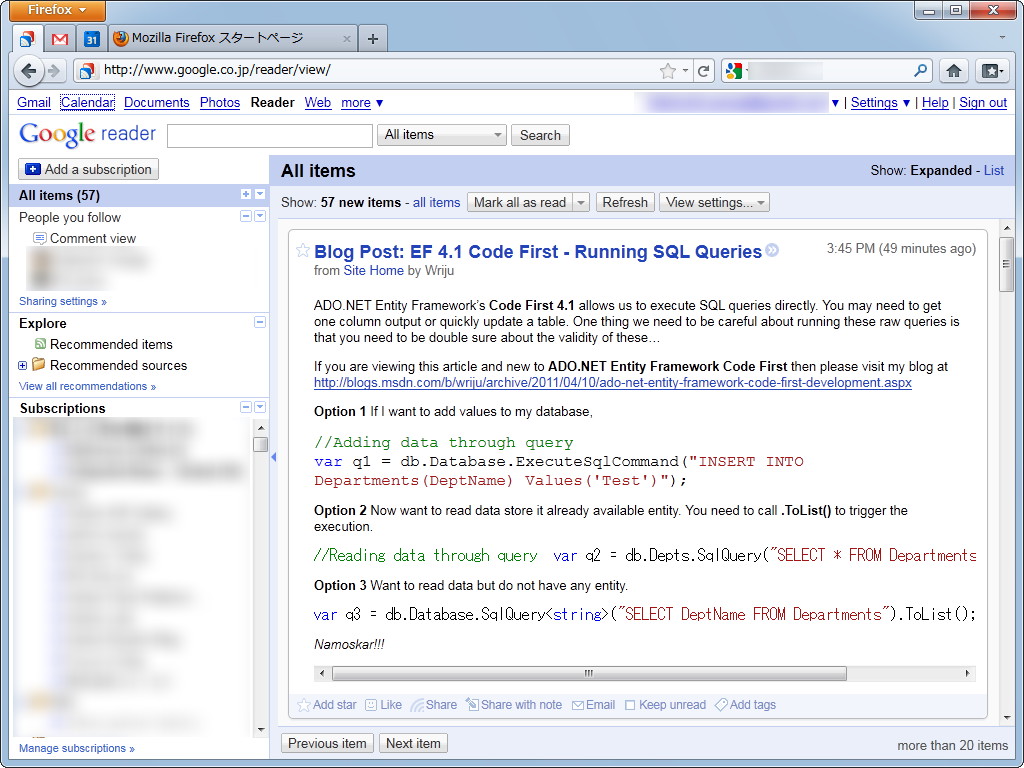Collapse sidebar with the divider arrow
This screenshot has width=1024, height=768.
(274, 457)
